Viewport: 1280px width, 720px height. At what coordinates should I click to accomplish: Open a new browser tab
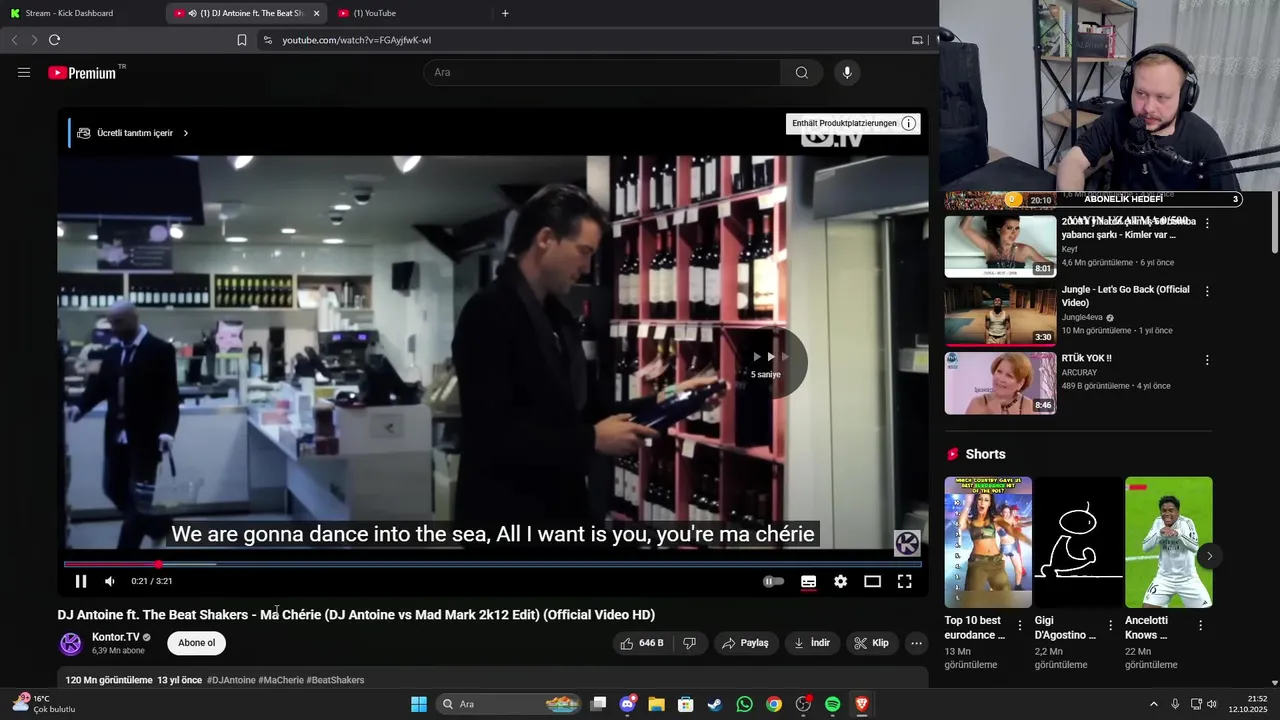tap(505, 13)
